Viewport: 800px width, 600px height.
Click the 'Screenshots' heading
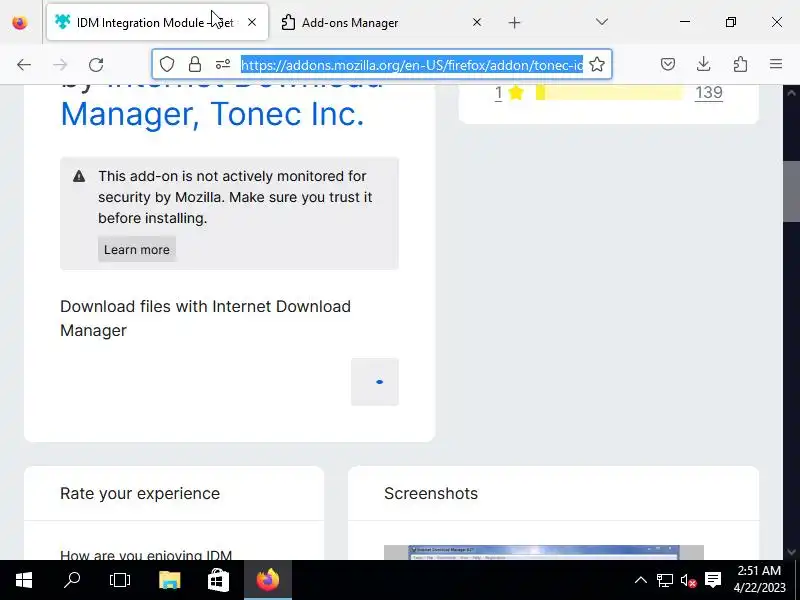(x=431, y=493)
